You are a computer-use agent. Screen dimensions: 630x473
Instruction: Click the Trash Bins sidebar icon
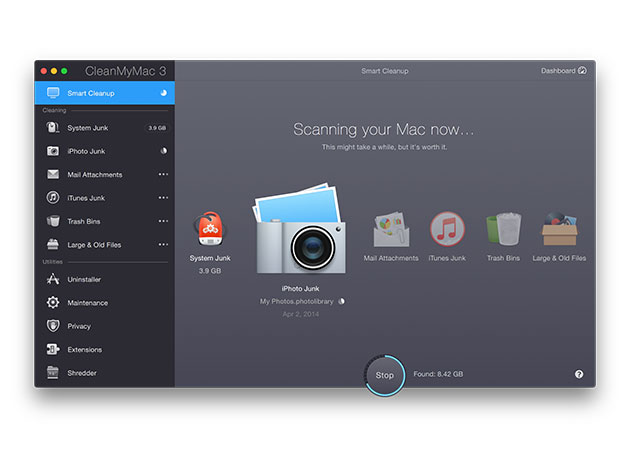click(53, 221)
